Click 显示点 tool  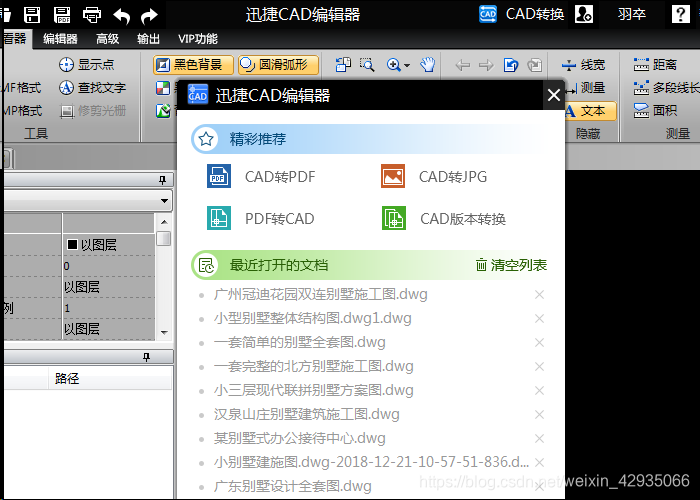[x=87, y=65]
